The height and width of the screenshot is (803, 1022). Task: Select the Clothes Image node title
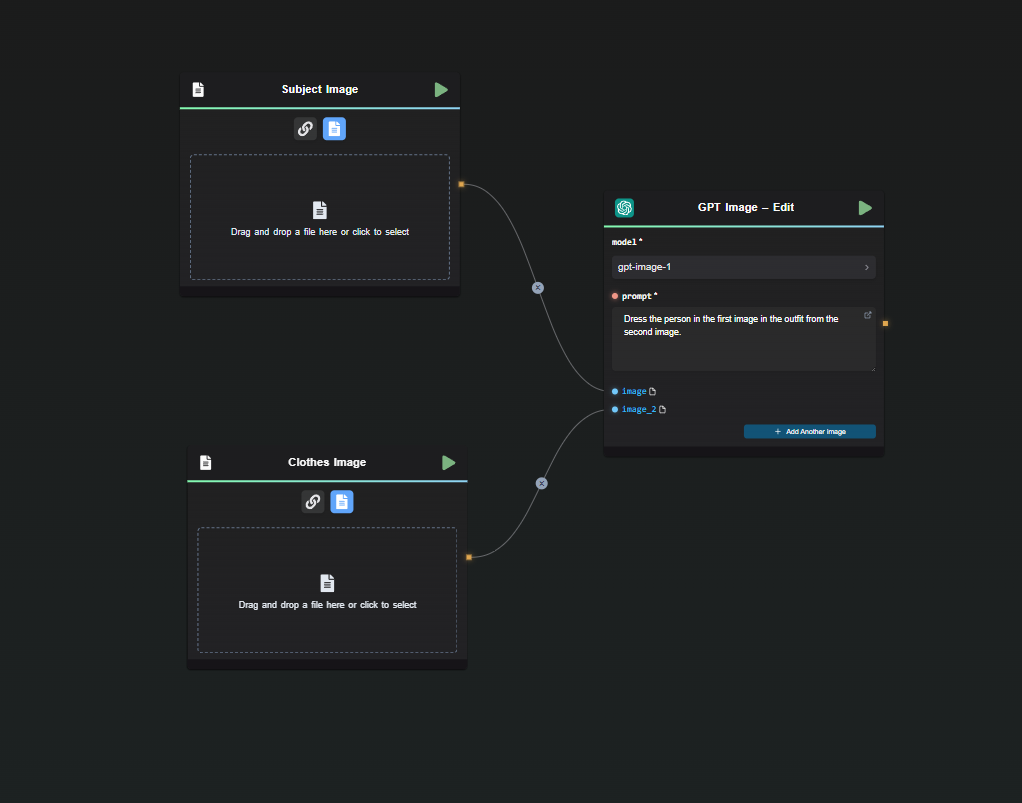click(x=327, y=462)
